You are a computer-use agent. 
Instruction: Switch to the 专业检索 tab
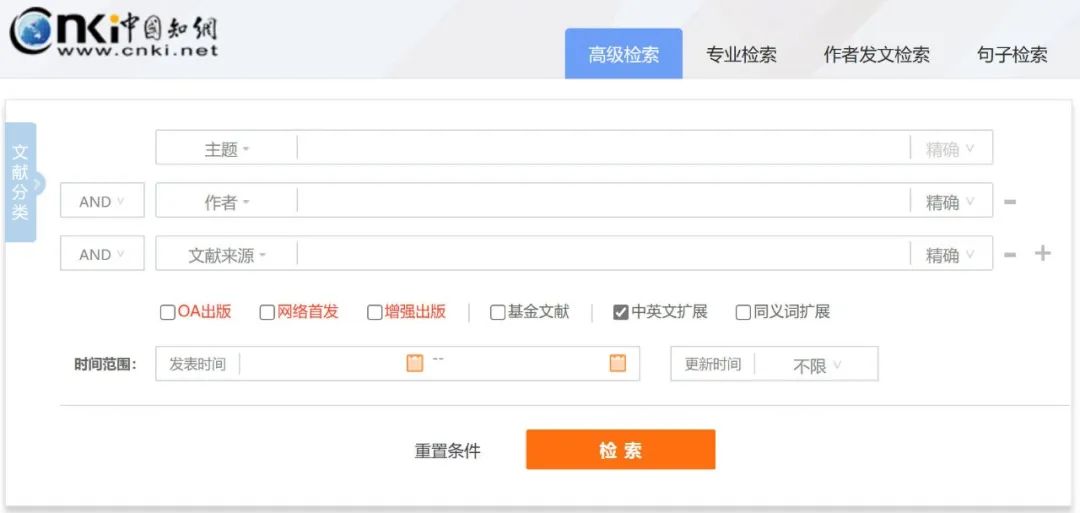pyautogui.click(x=741, y=55)
